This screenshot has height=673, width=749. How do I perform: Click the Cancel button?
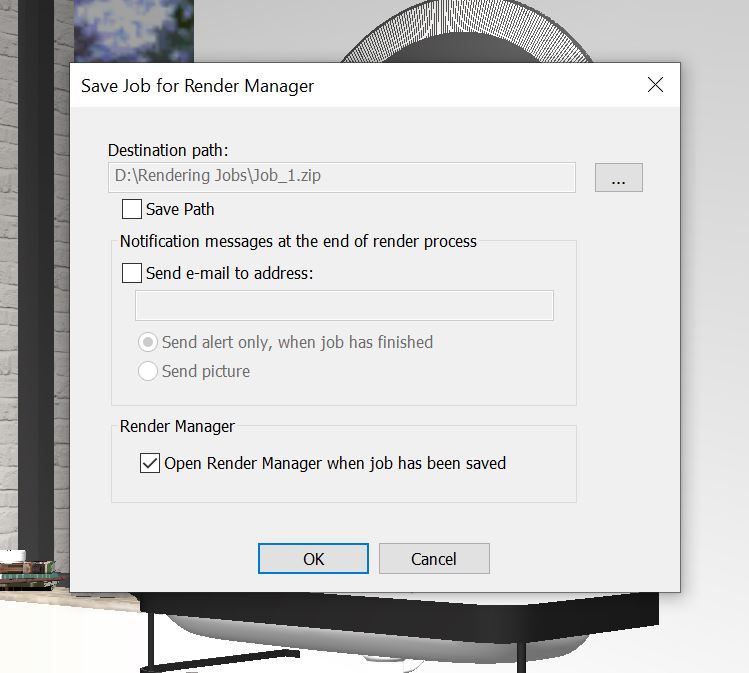coord(434,558)
